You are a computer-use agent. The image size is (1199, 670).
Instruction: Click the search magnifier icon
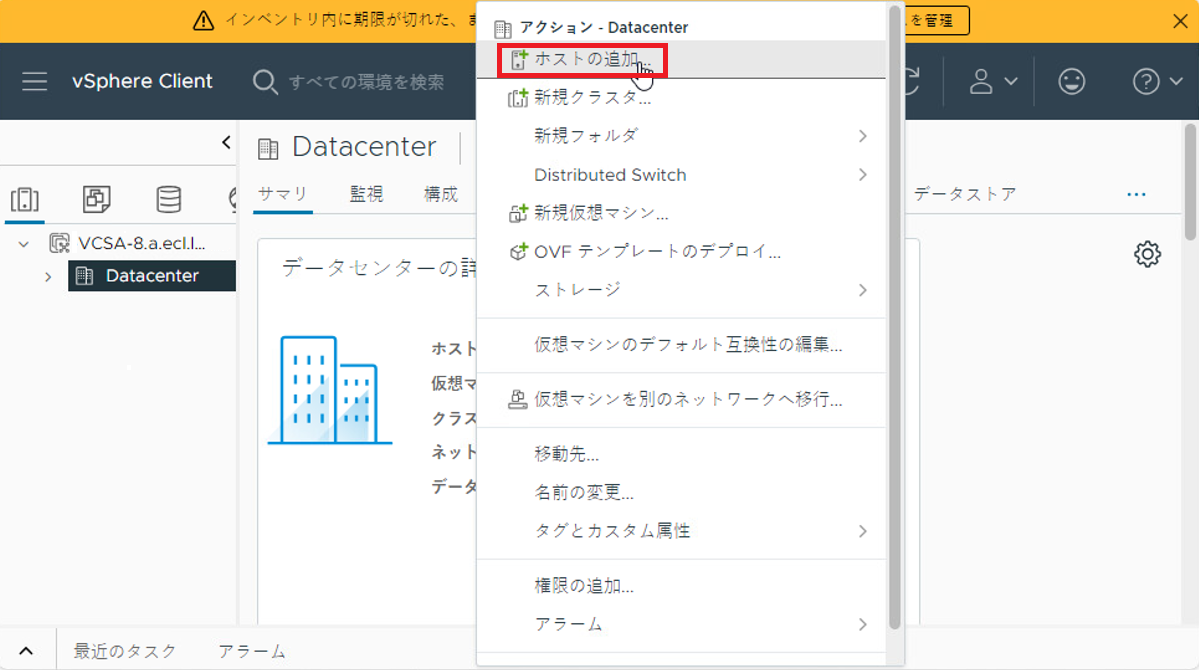click(x=265, y=82)
